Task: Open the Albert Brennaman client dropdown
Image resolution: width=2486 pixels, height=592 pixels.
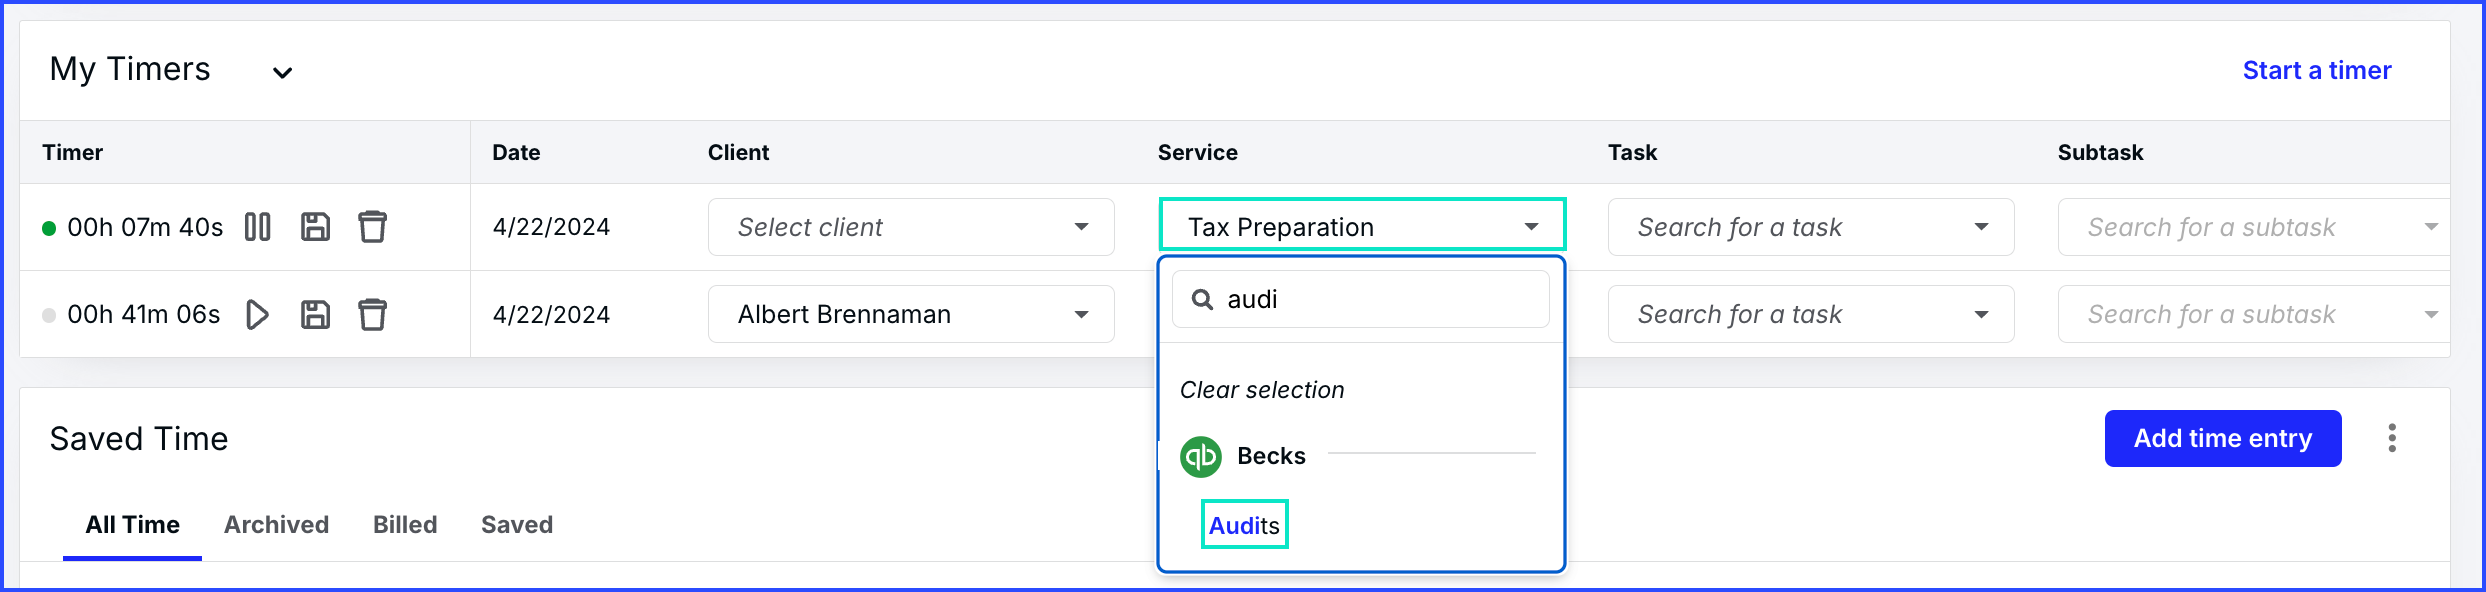Action: pyautogui.click(x=911, y=314)
